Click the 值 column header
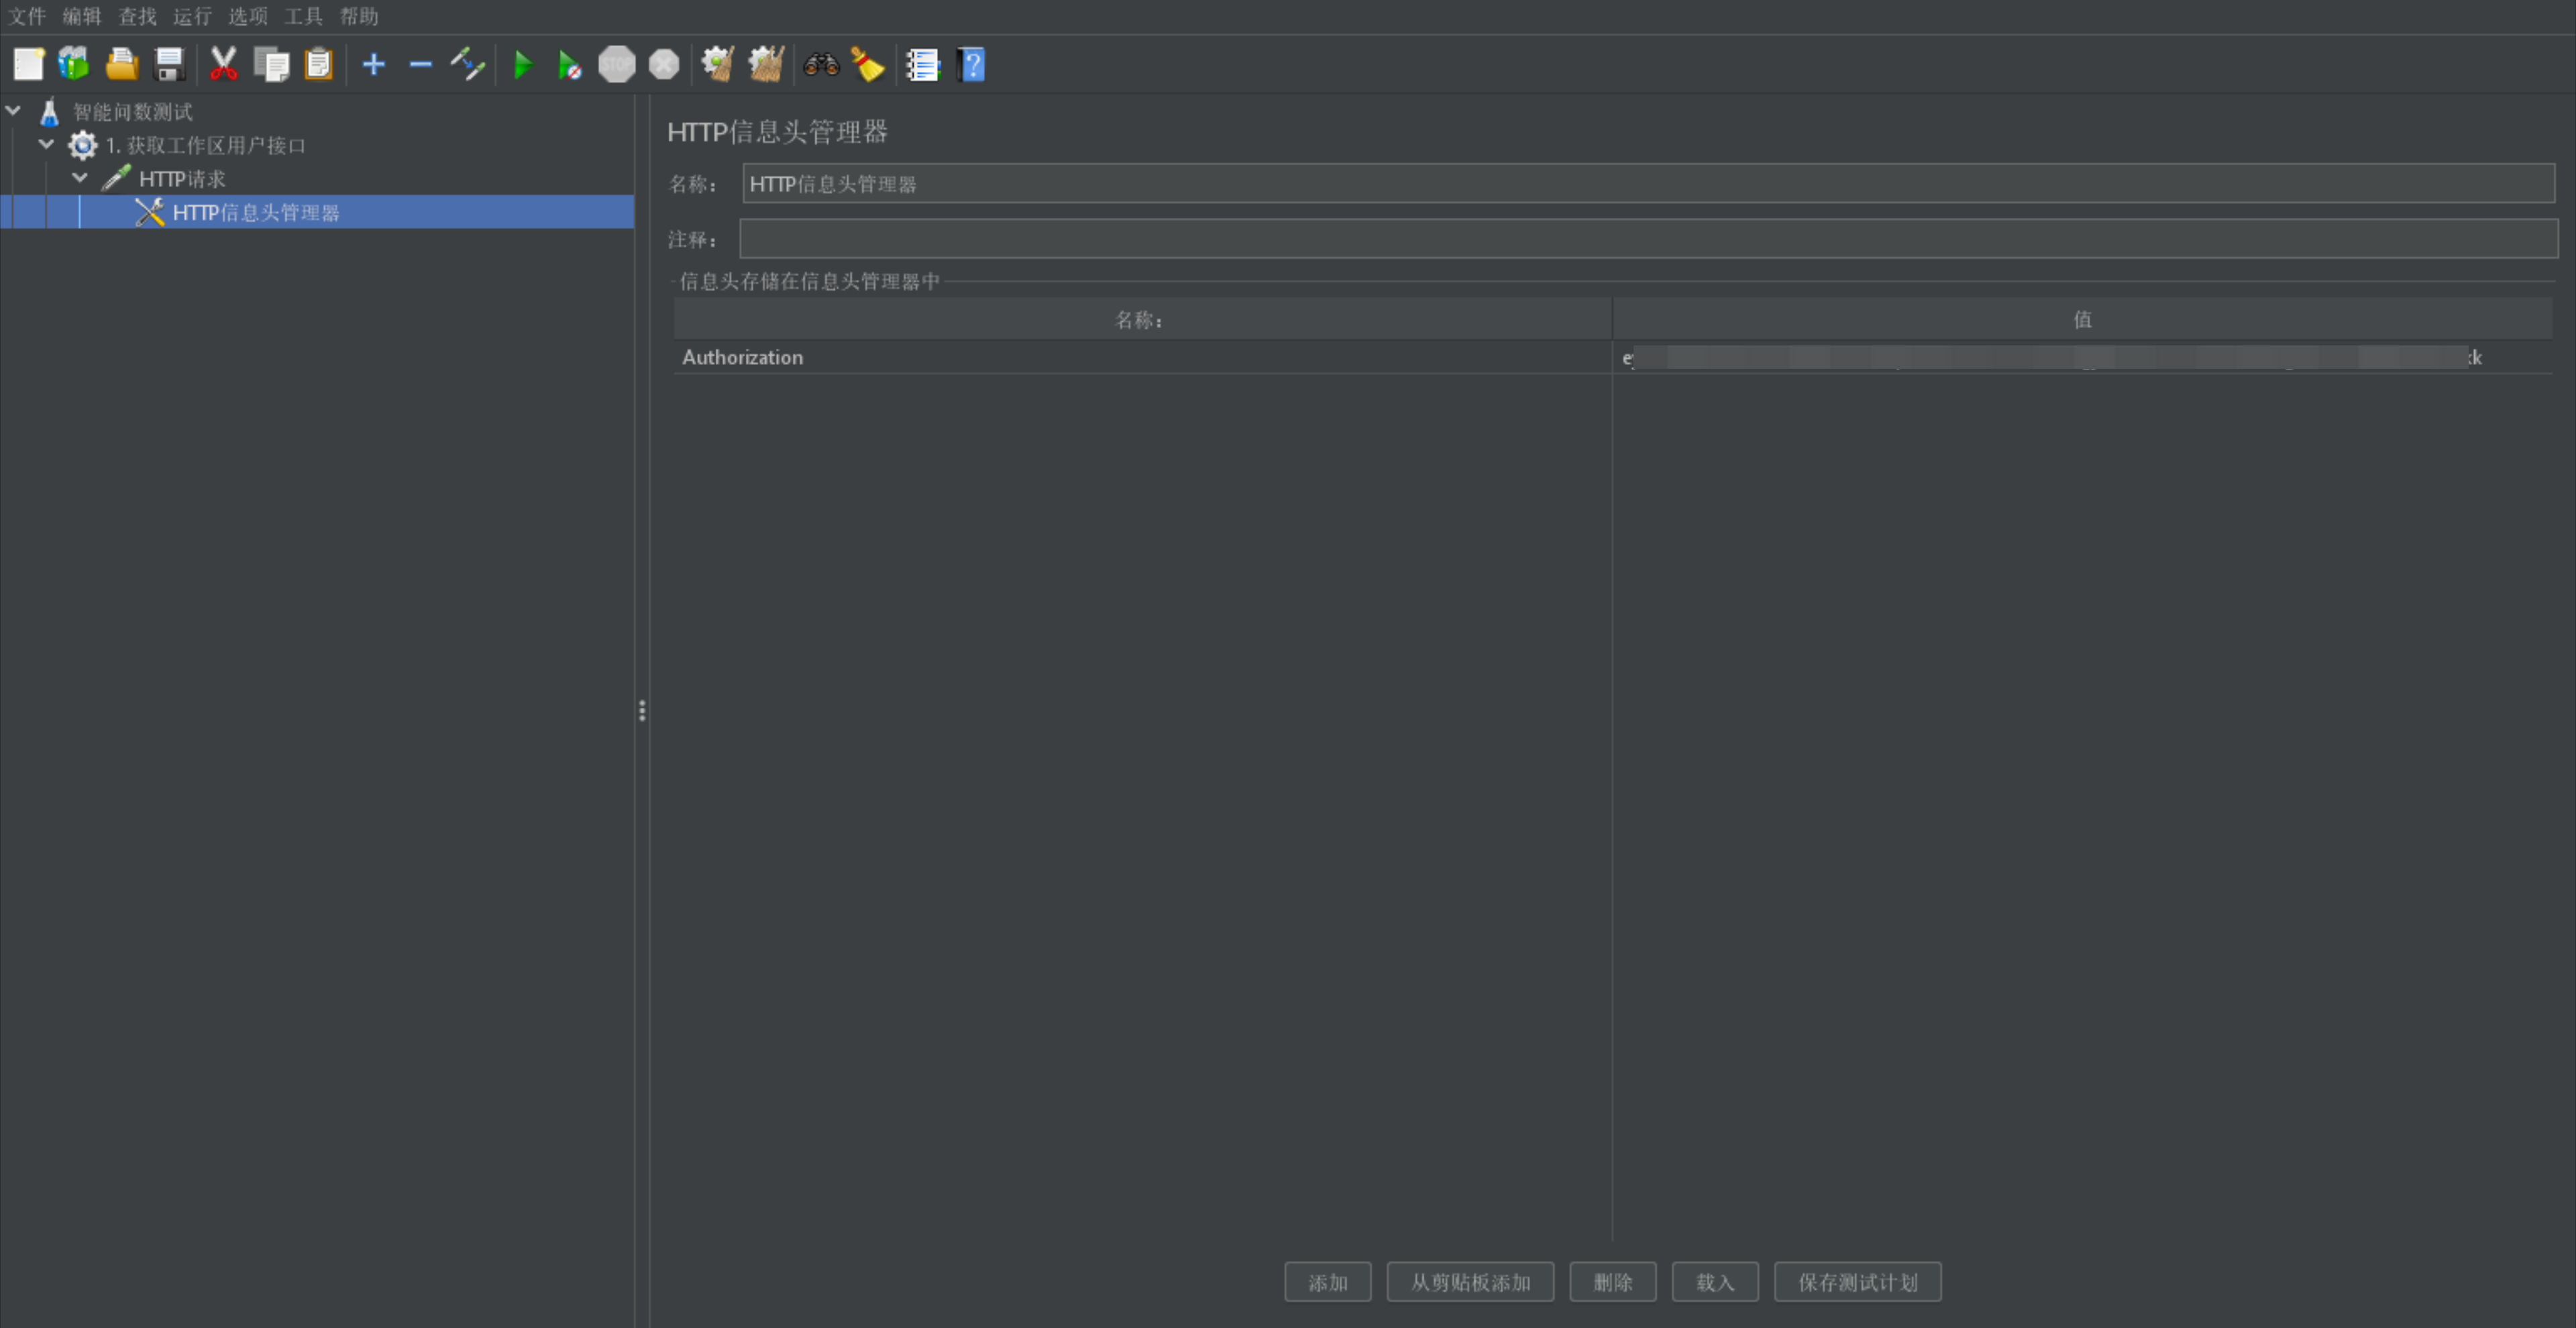The image size is (2576, 1328). pyautogui.click(x=2082, y=319)
